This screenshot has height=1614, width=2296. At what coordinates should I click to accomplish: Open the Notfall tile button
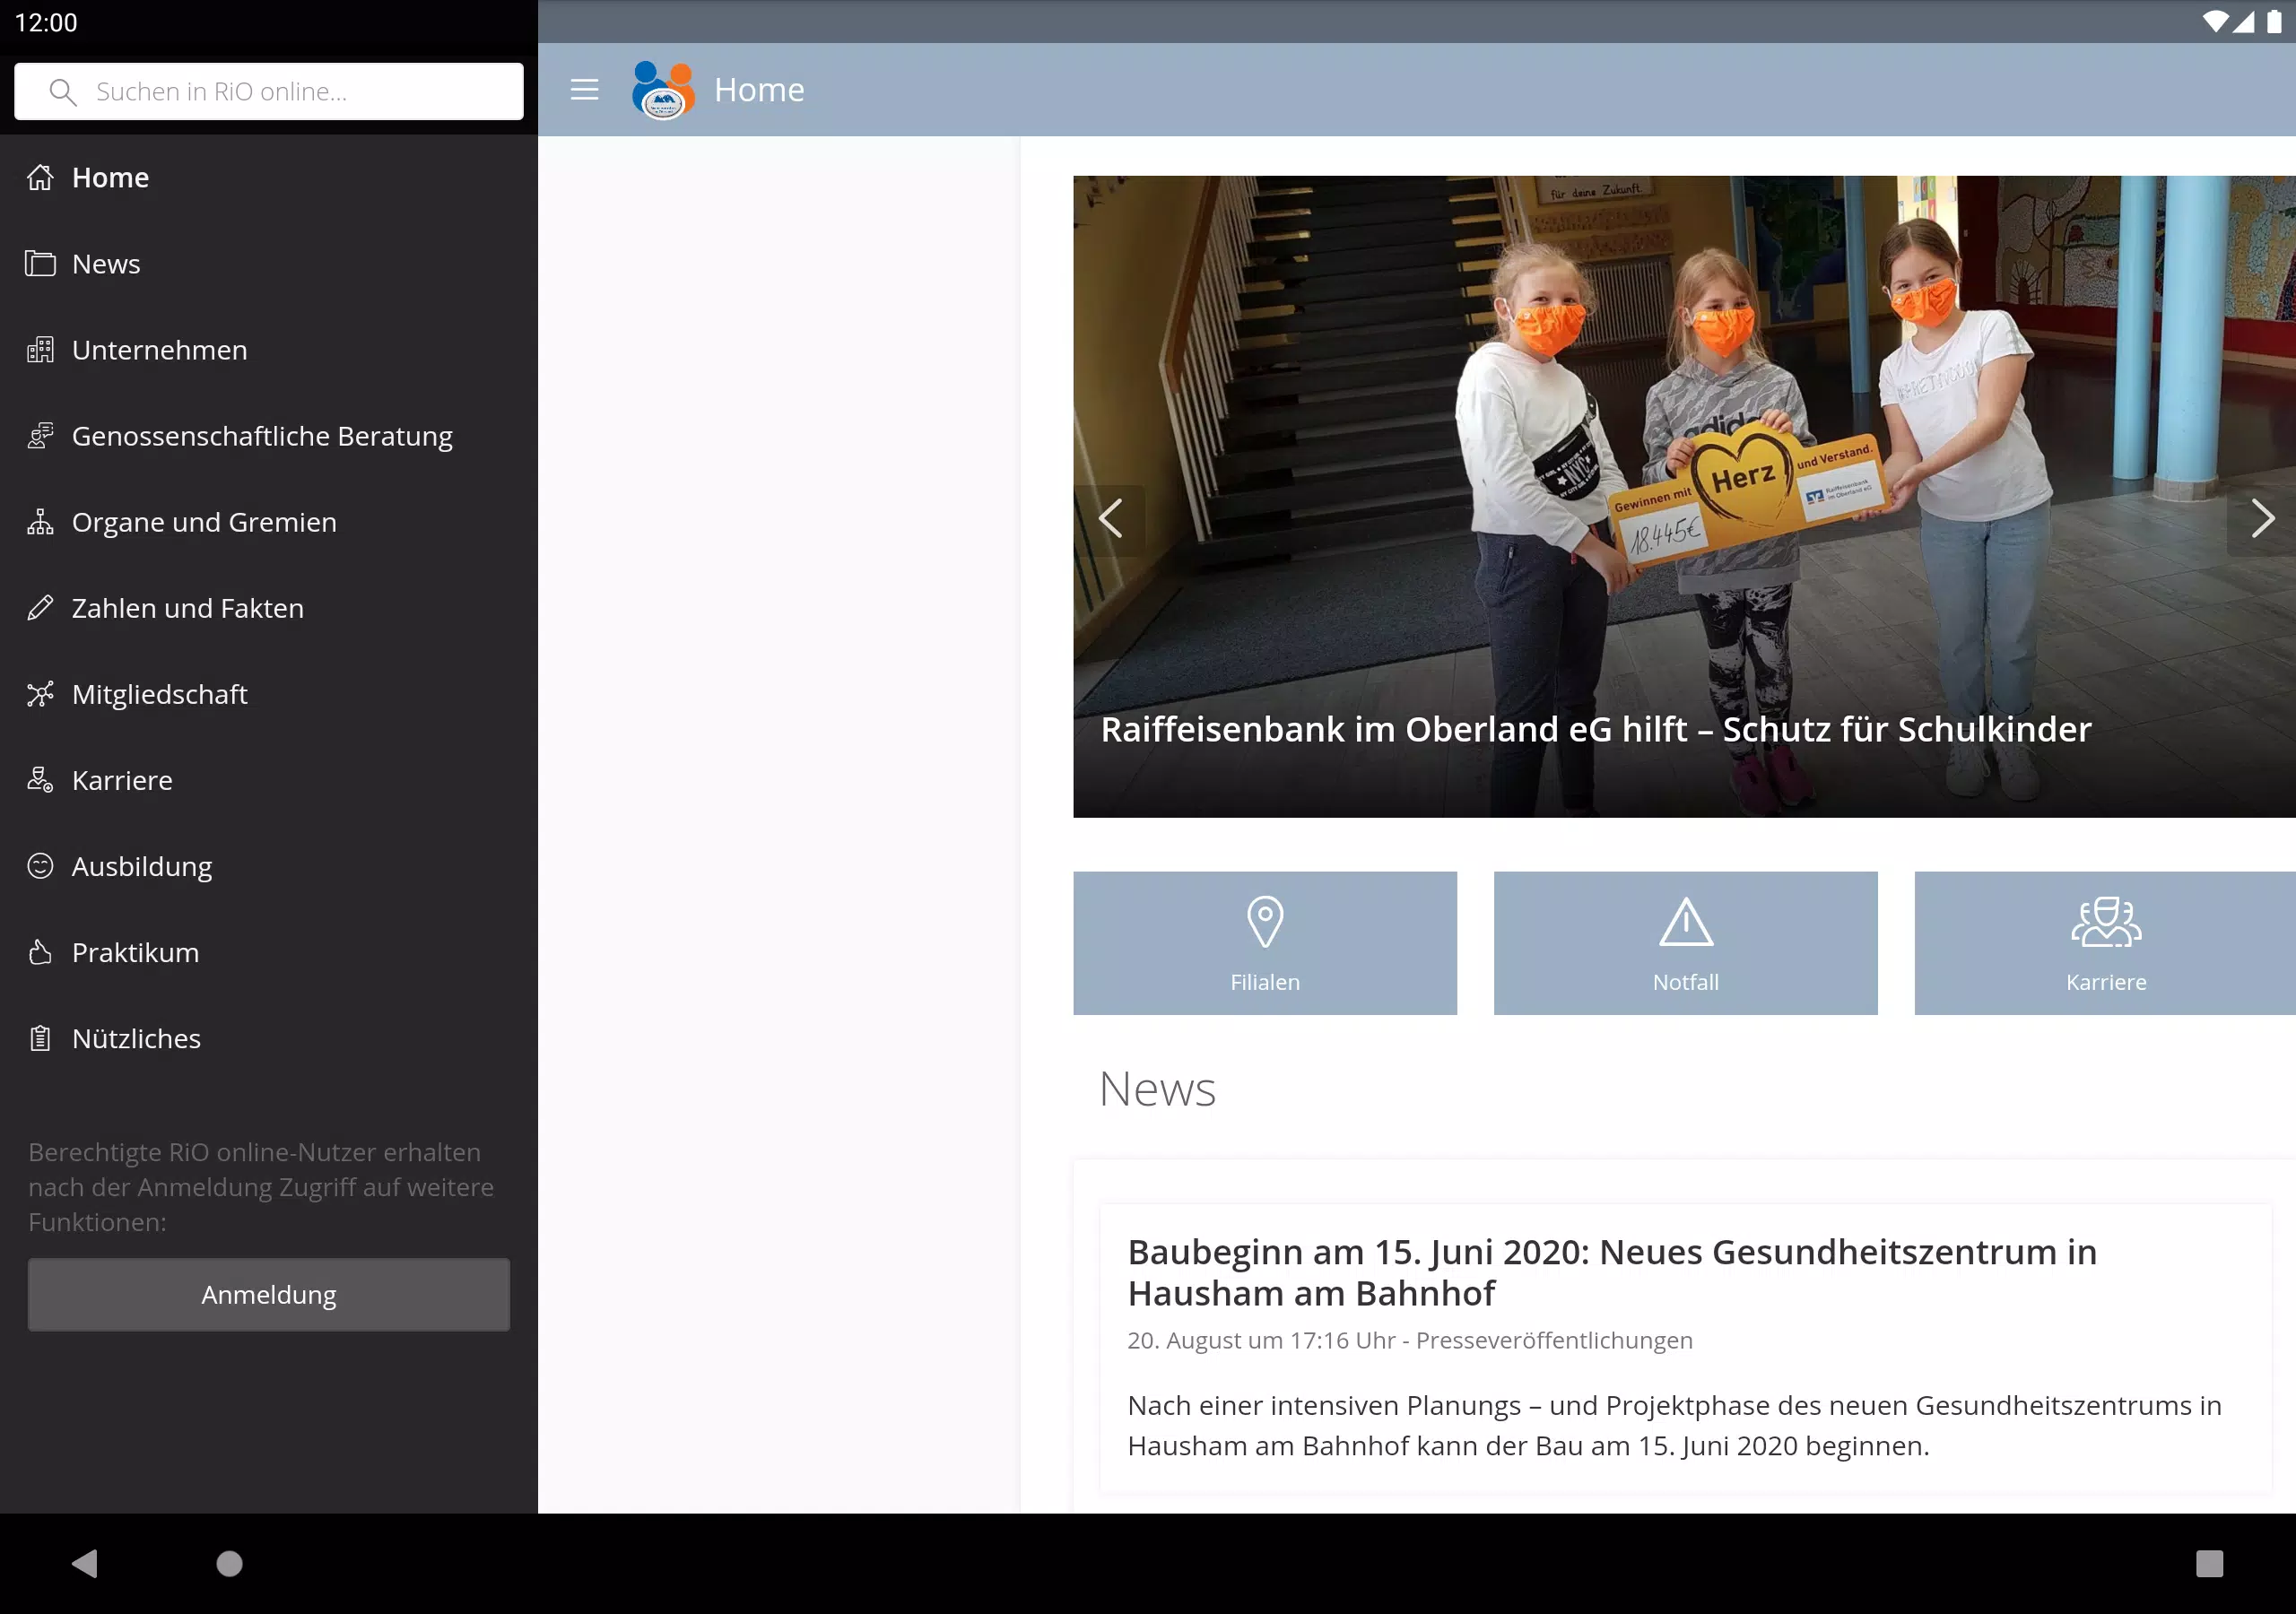point(1686,943)
